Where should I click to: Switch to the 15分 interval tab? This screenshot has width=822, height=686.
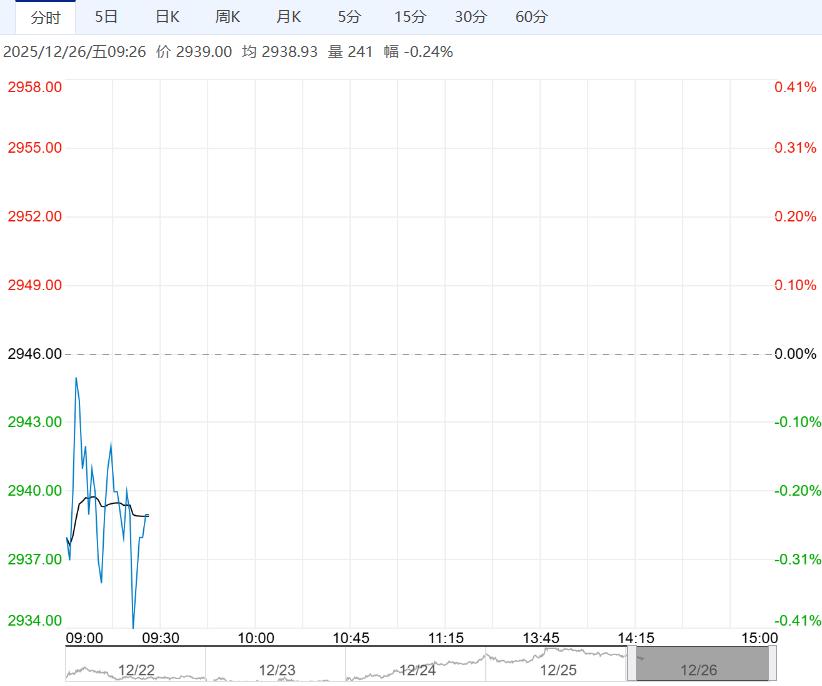(410, 17)
